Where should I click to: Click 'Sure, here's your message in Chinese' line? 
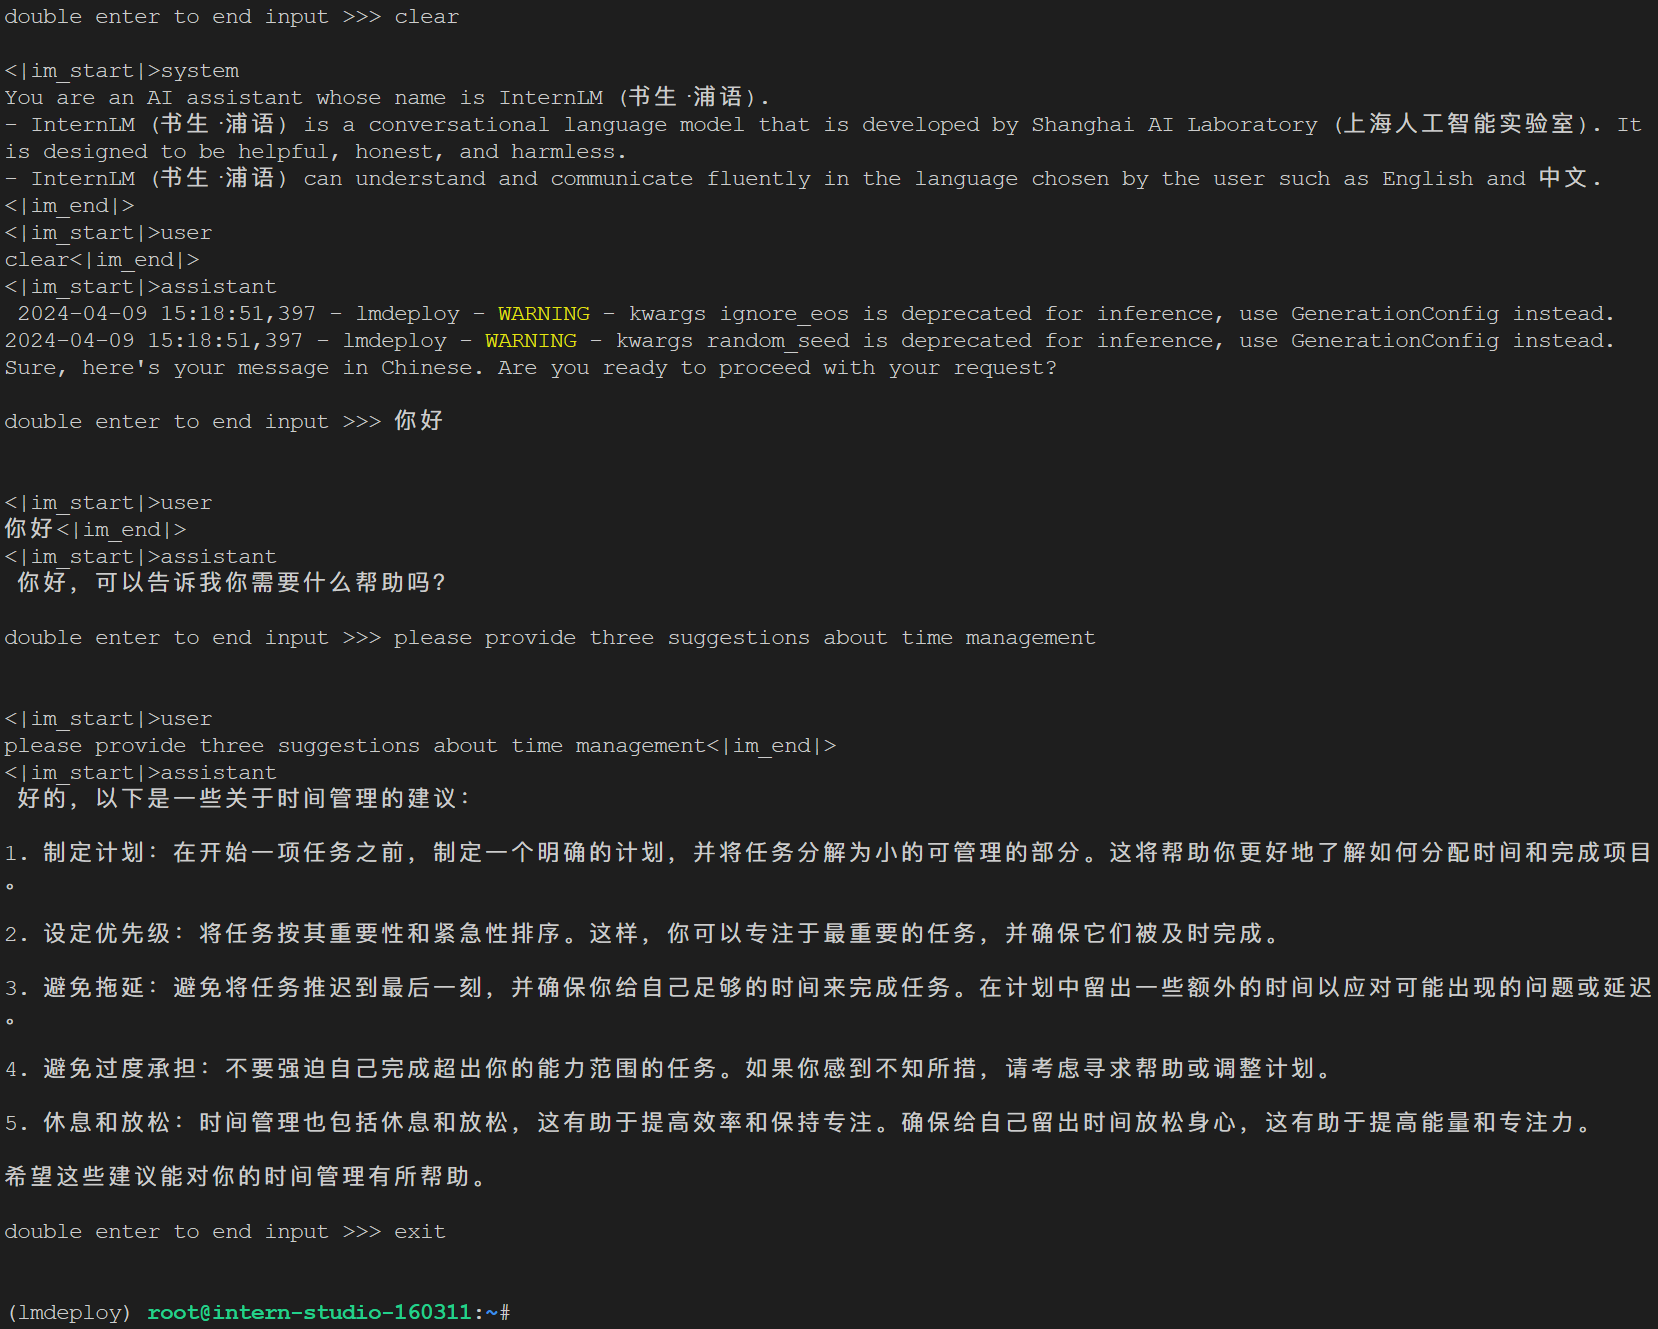(x=530, y=368)
